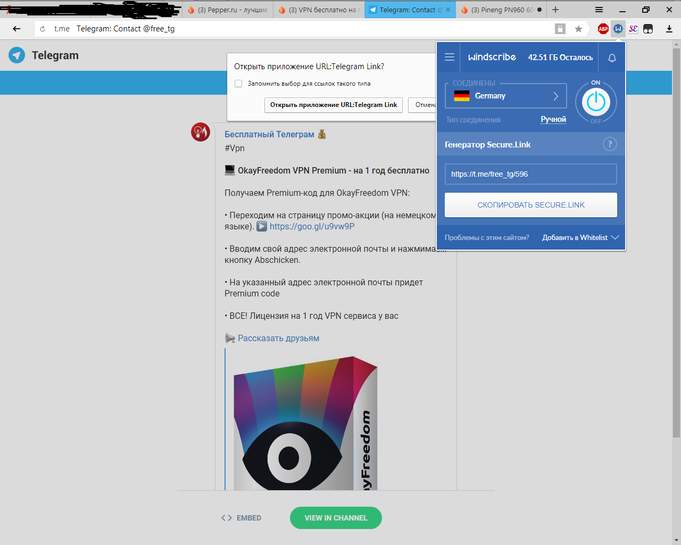Image resolution: width=681 pixels, height=545 pixels.
Task: Click 'Открыть приложение URL:Telegram Link' button
Action: (x=333, y=105)
